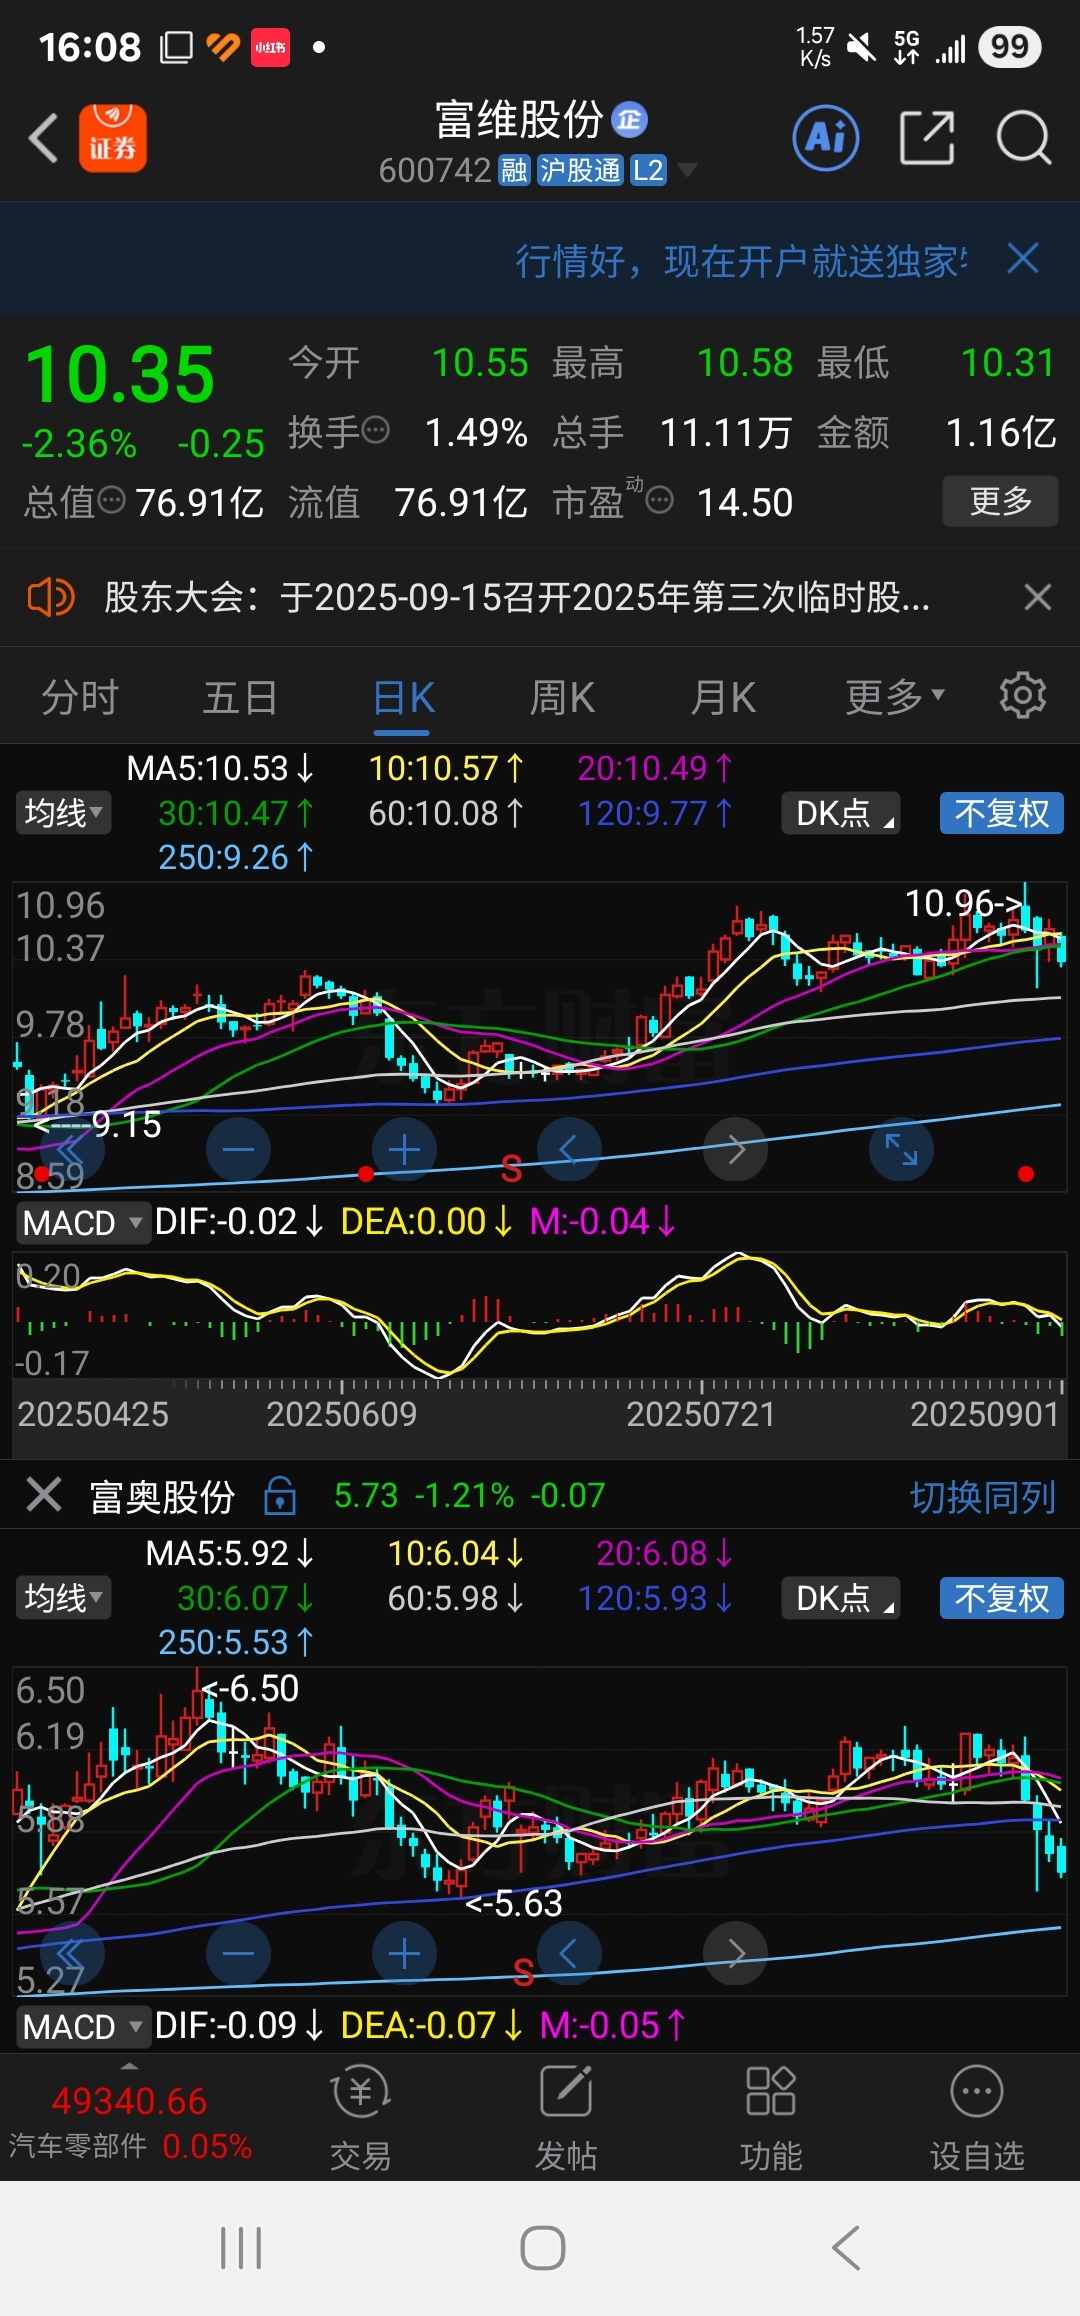Tap the Android recent apps button

241,2248
